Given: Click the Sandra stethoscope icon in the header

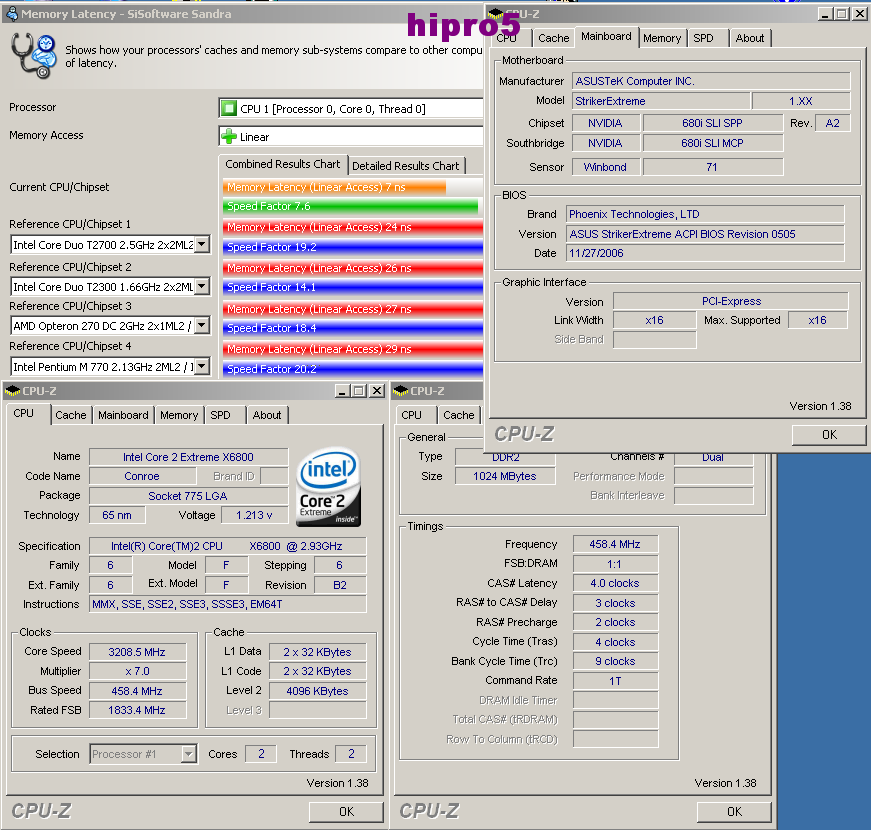Looking at the screenshot, I should pos(33,56).
